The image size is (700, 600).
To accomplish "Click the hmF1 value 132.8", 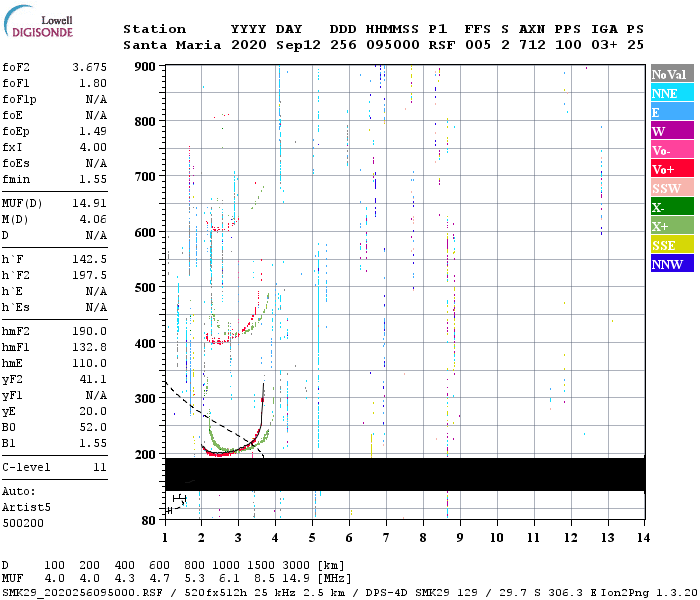I will [x=90, y=347].
